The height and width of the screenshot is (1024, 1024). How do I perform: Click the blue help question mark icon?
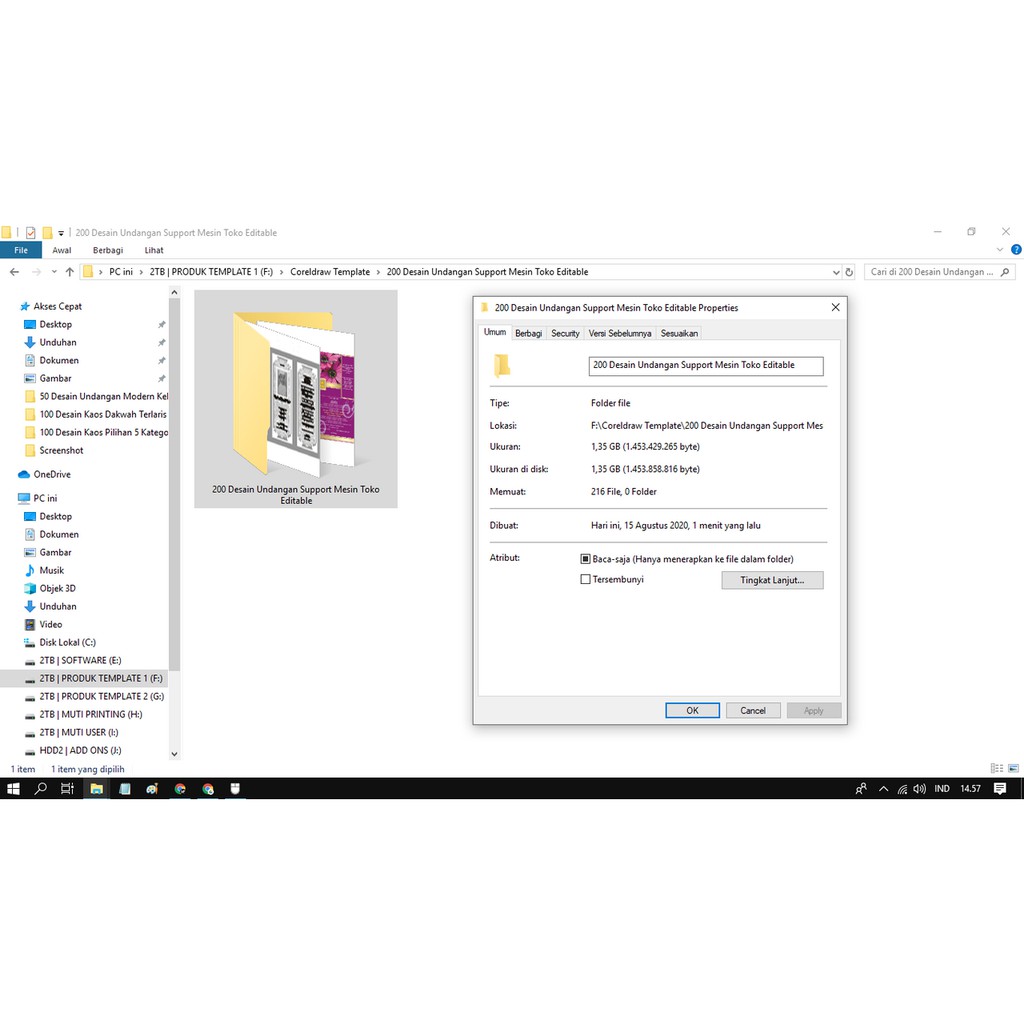(x=1015, y=250)
